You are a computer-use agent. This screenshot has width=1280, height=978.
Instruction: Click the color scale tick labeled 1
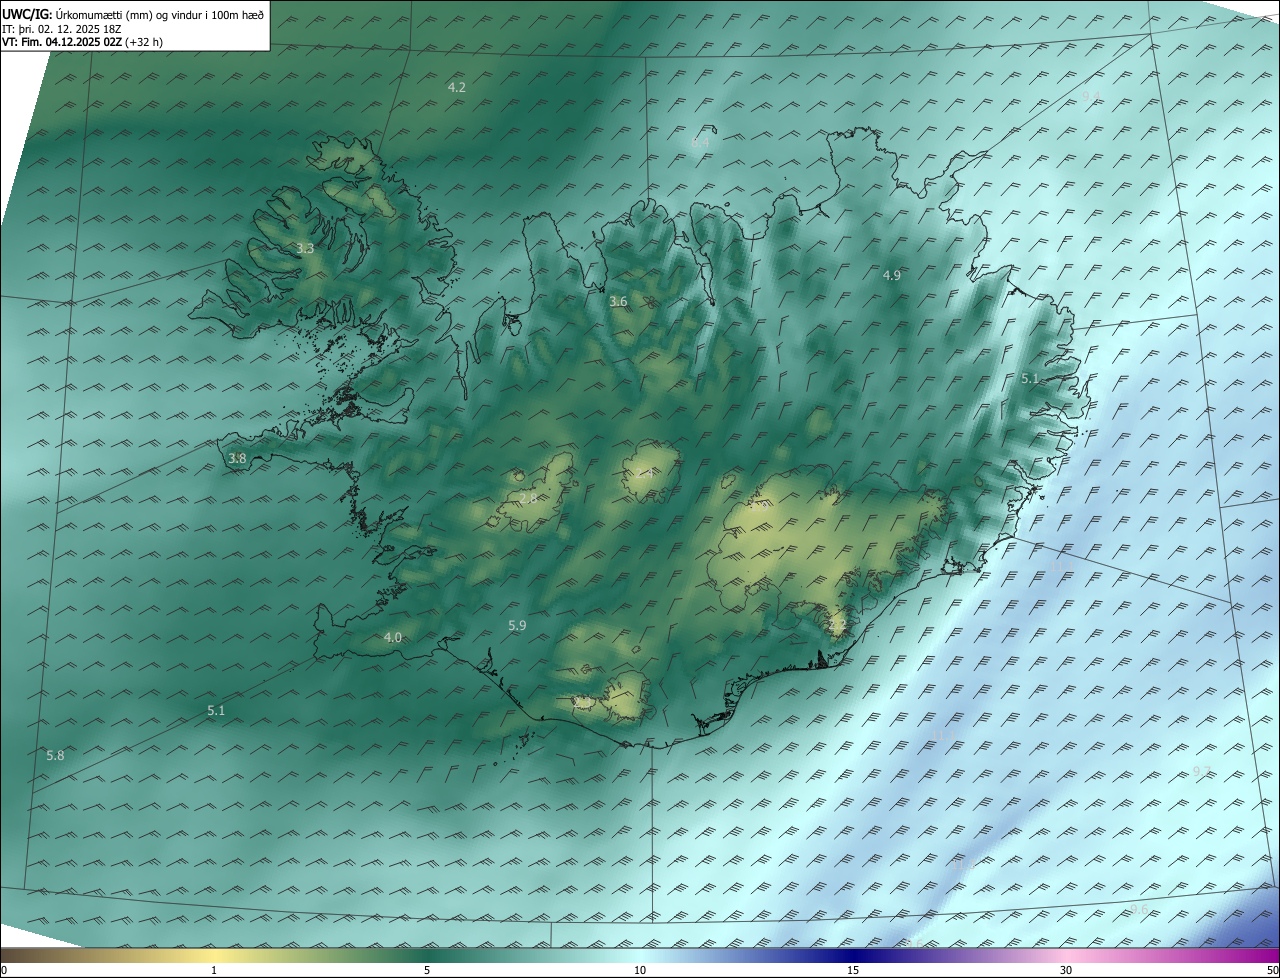point(214,970)
